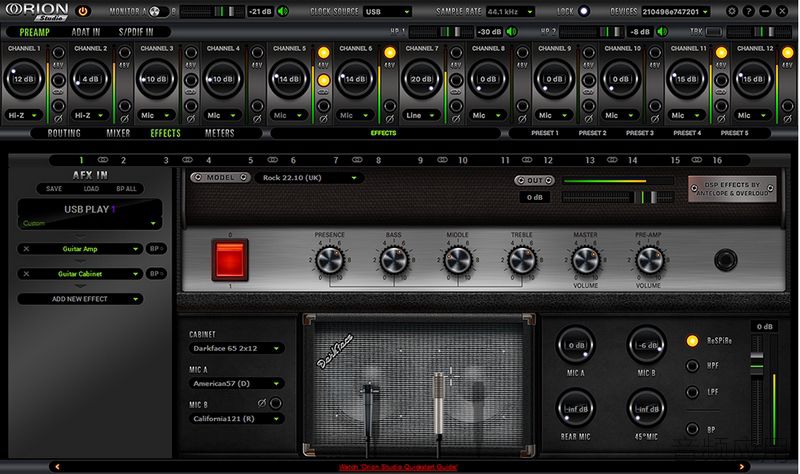The image size is (800, 474).
Task: Enable cabinet BP bypass
Action: coord(692,429)
